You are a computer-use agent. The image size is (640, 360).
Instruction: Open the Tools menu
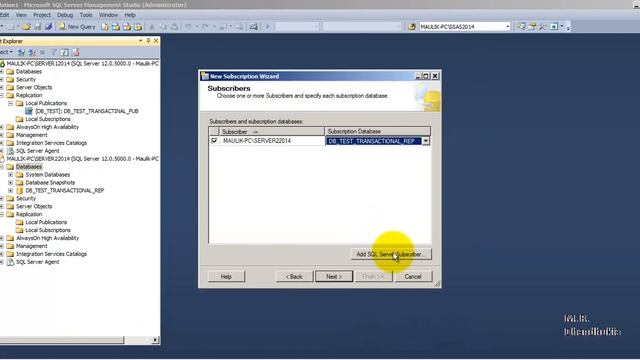pos(86,15)
